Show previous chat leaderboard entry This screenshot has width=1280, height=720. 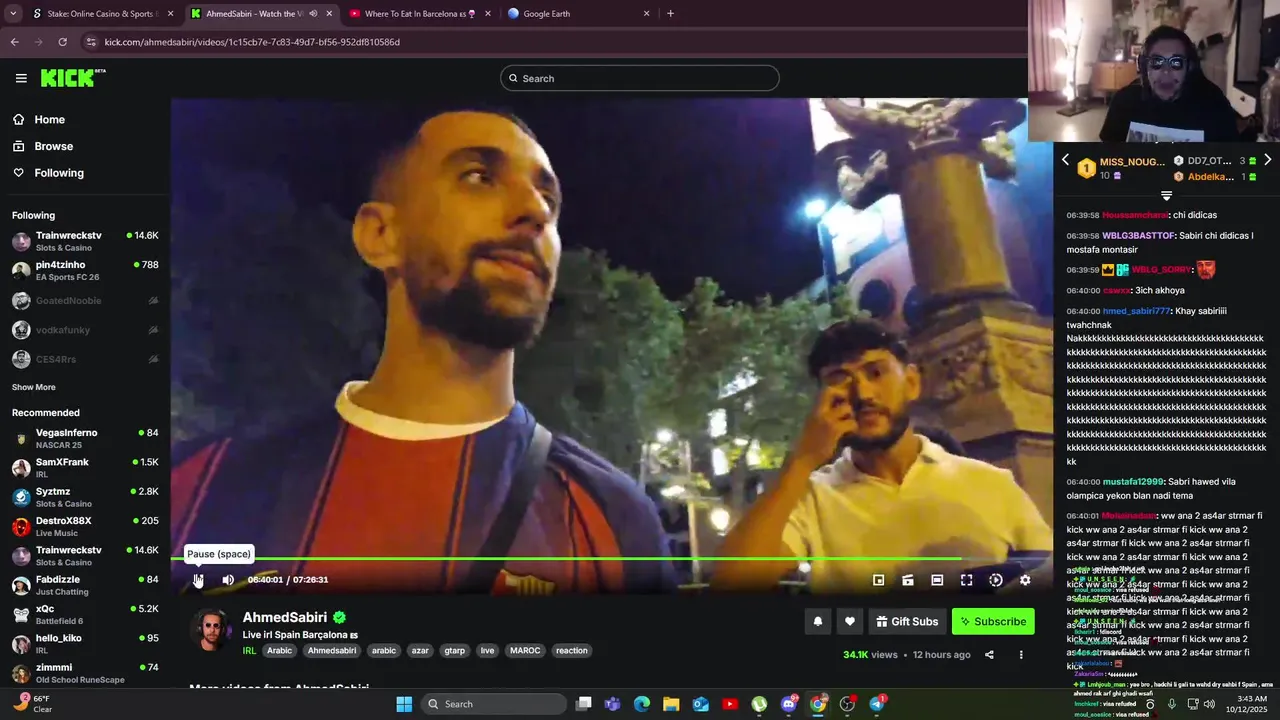click(1065, 160)
